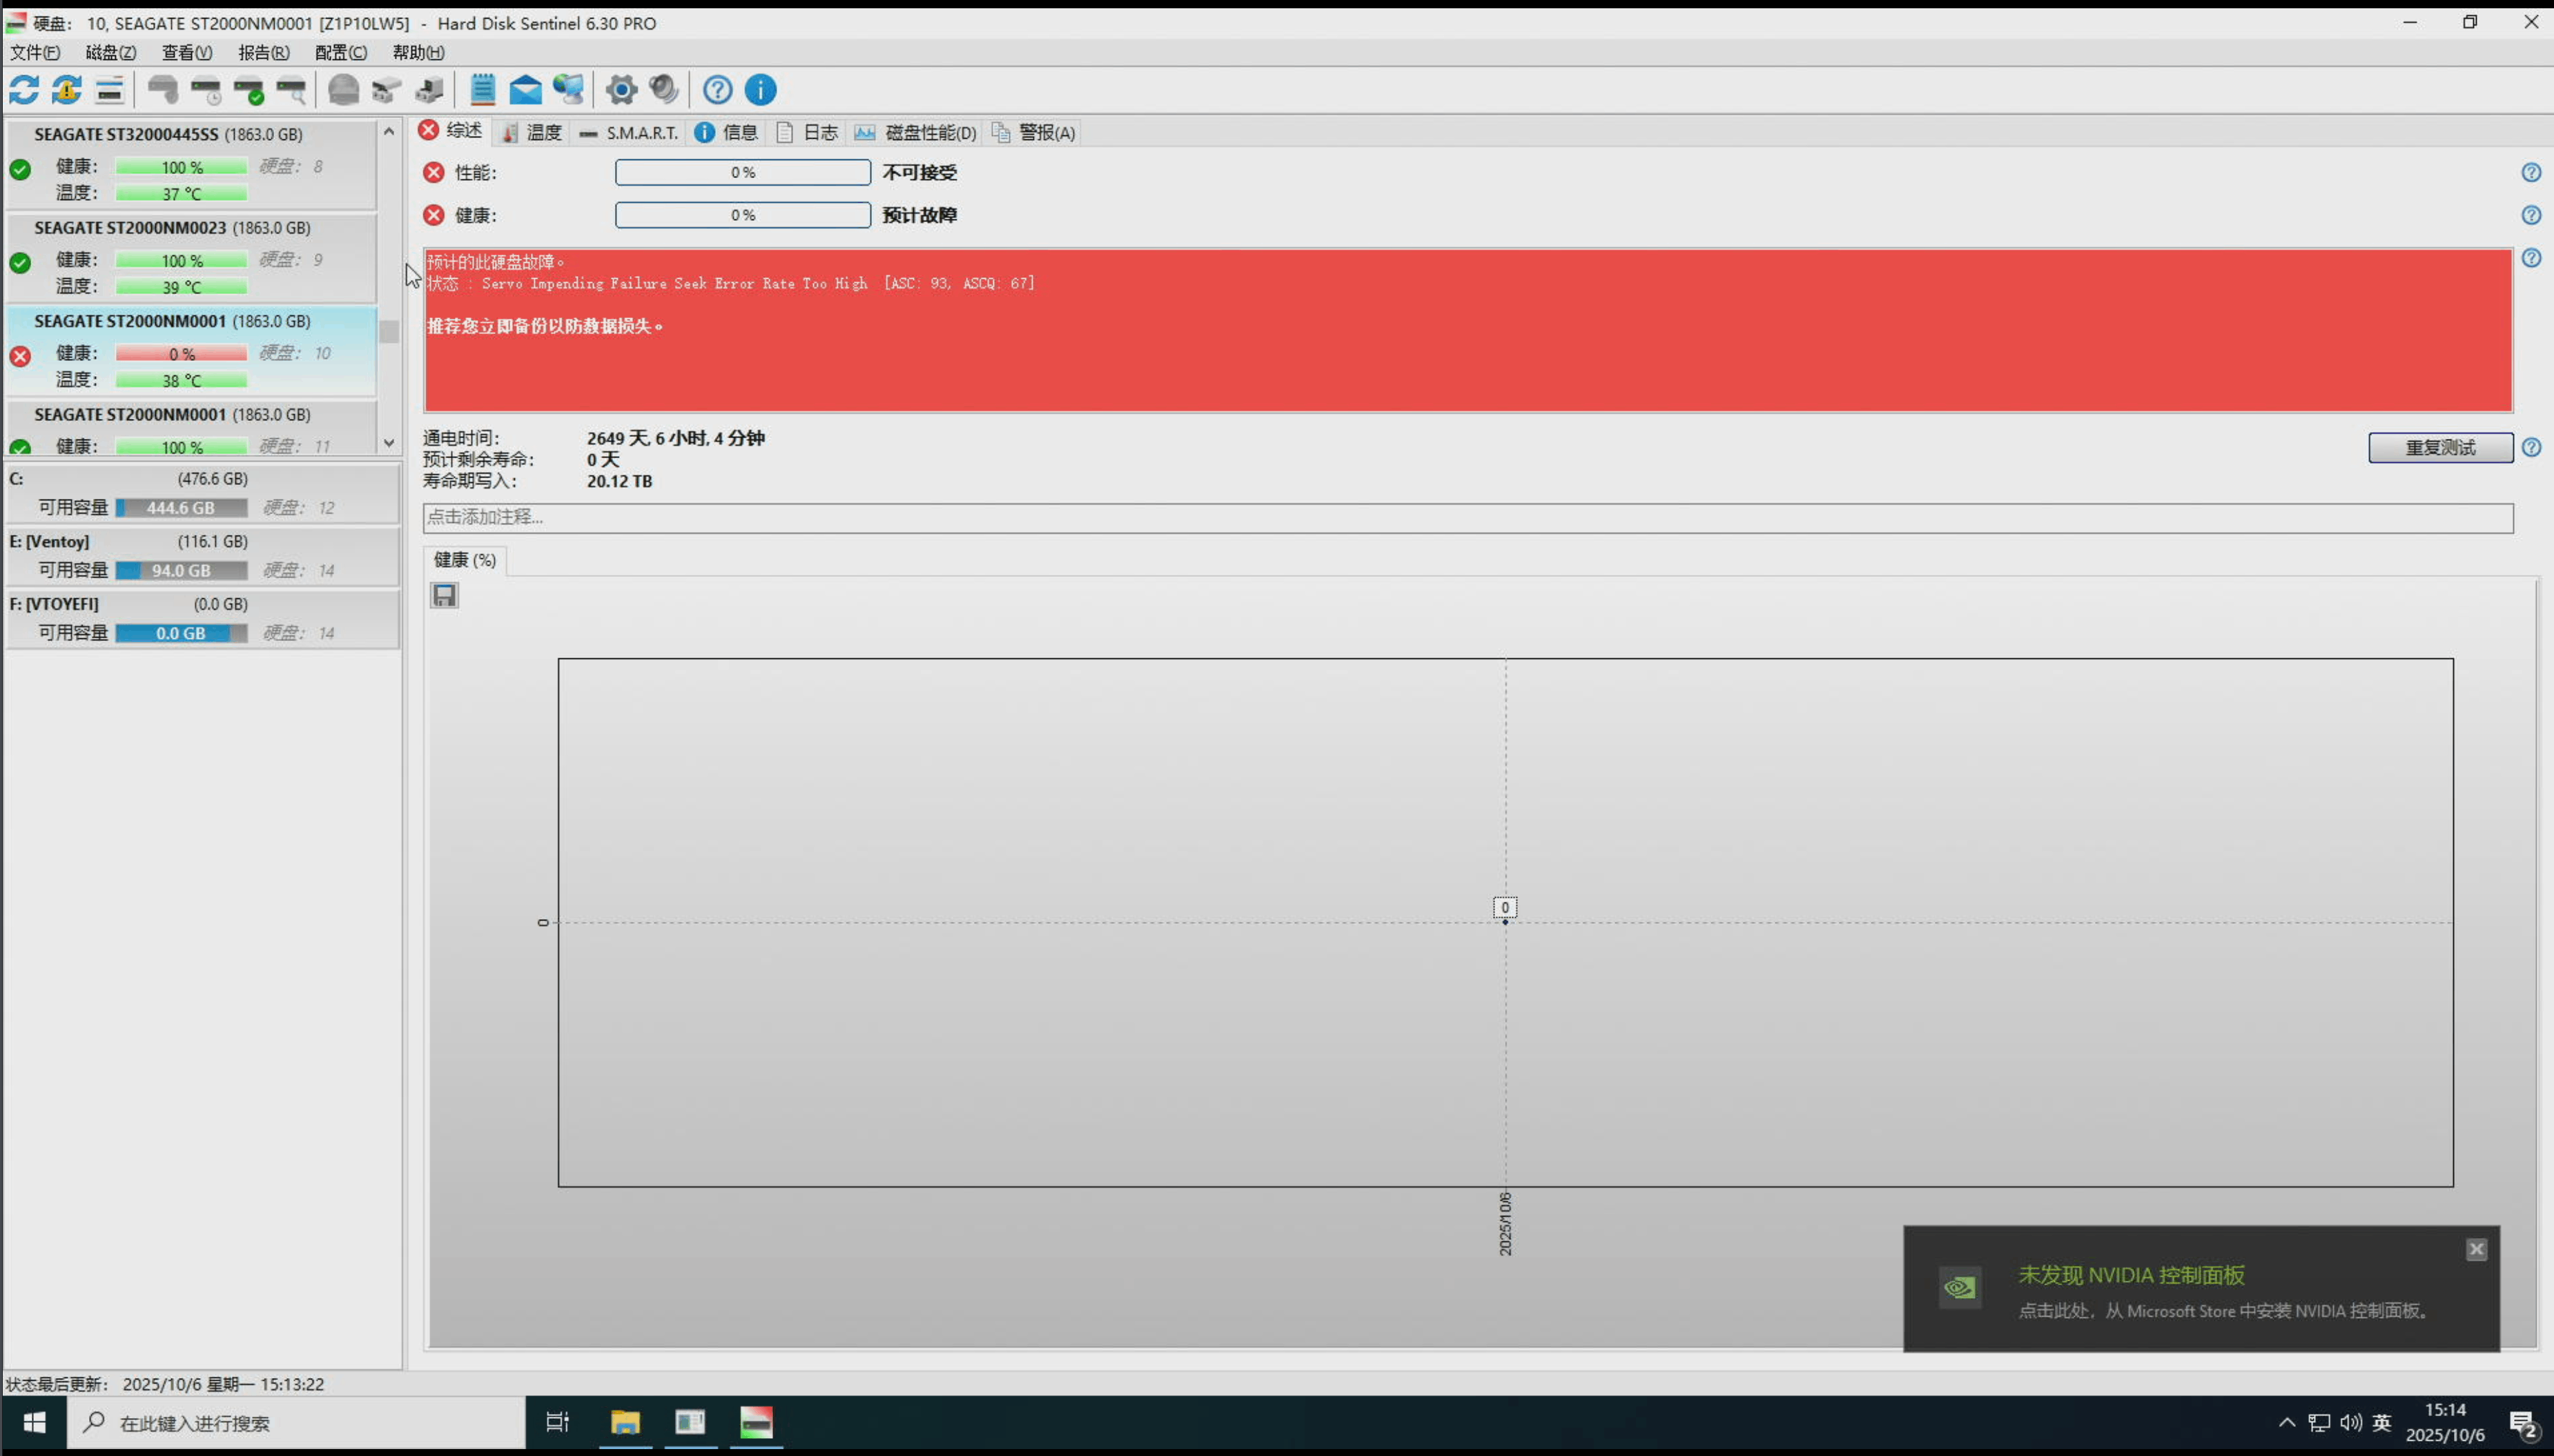Open the send e-mail envelope icon

(x=525, y=90)
